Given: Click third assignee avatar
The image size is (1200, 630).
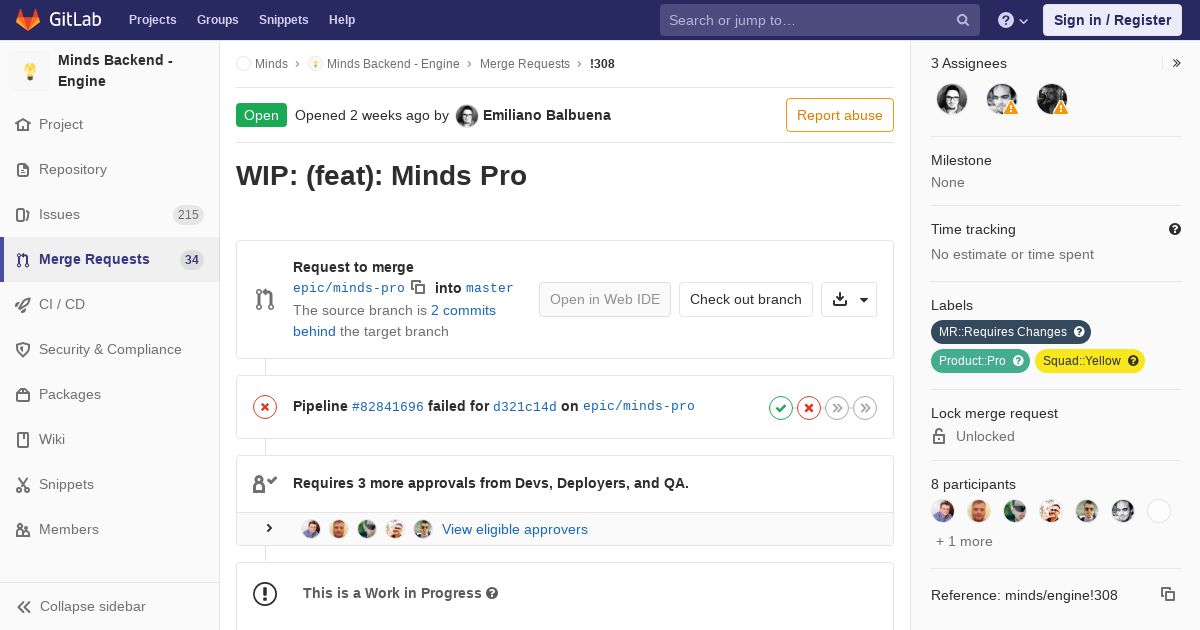Looking at the screenshot, I should [x=1052, y=99].
